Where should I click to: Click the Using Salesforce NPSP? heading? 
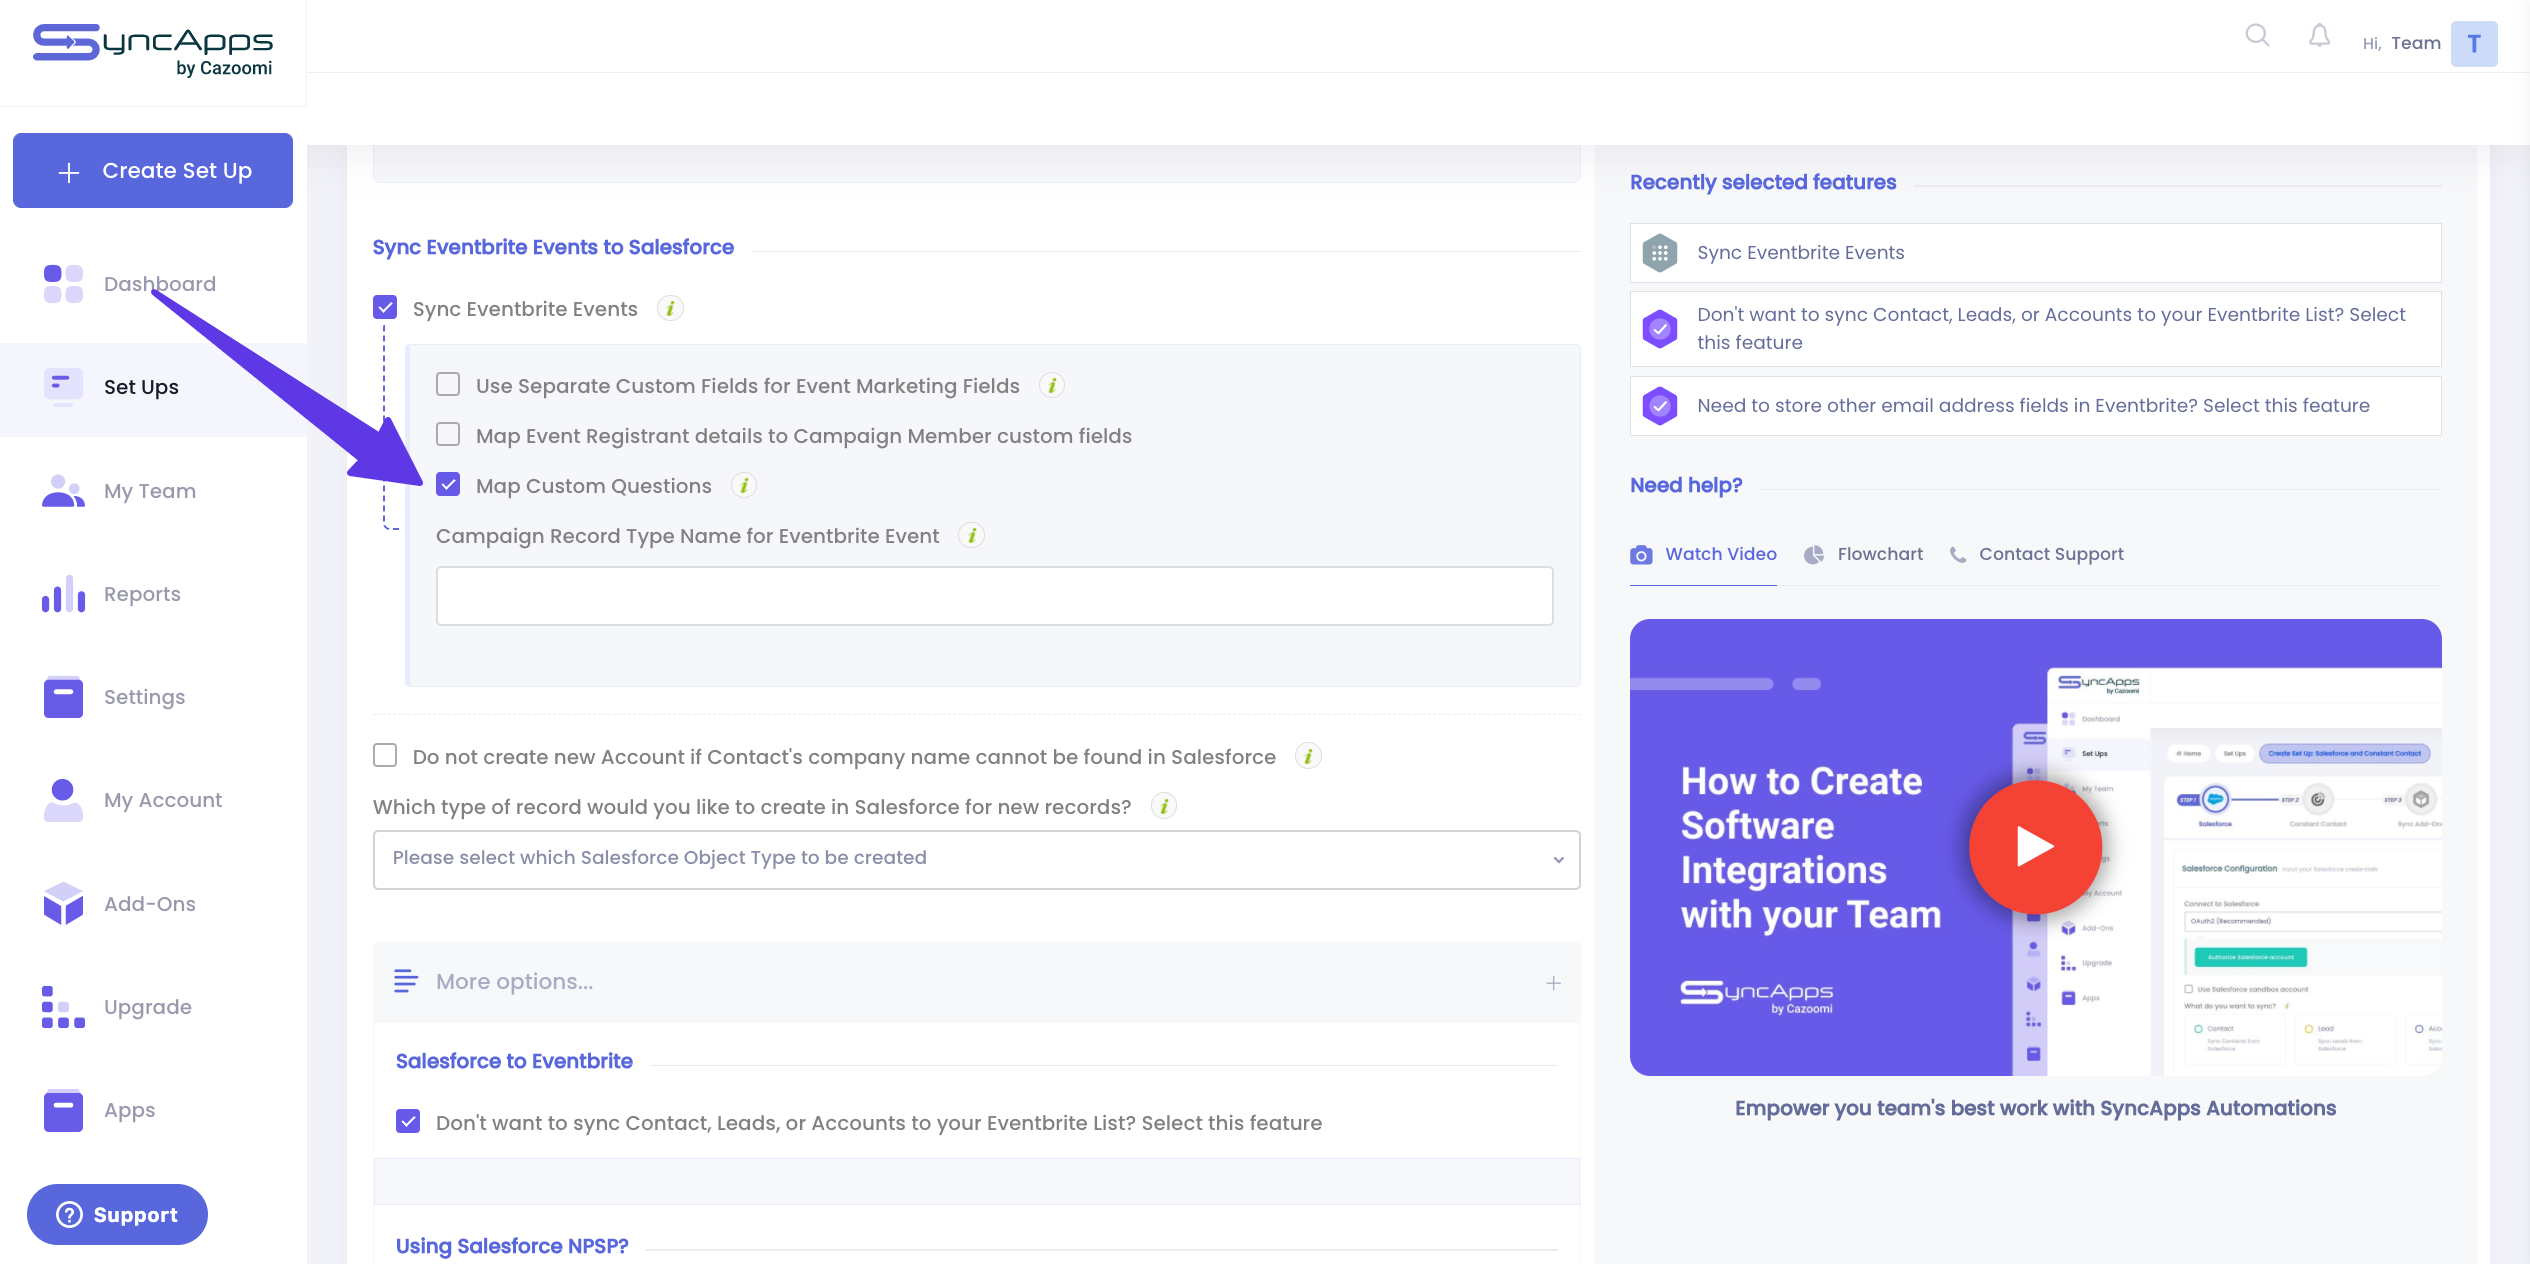tap(512, 1246)
